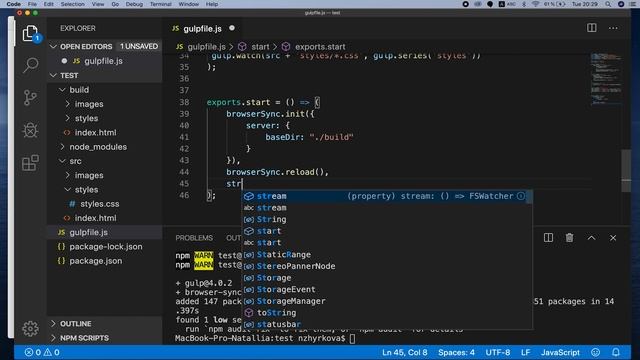Viewport: 640px width, 360px height.
Task: Choose StaticRange from suggestions
Action: pyautogui.click(x=387, y=254)
